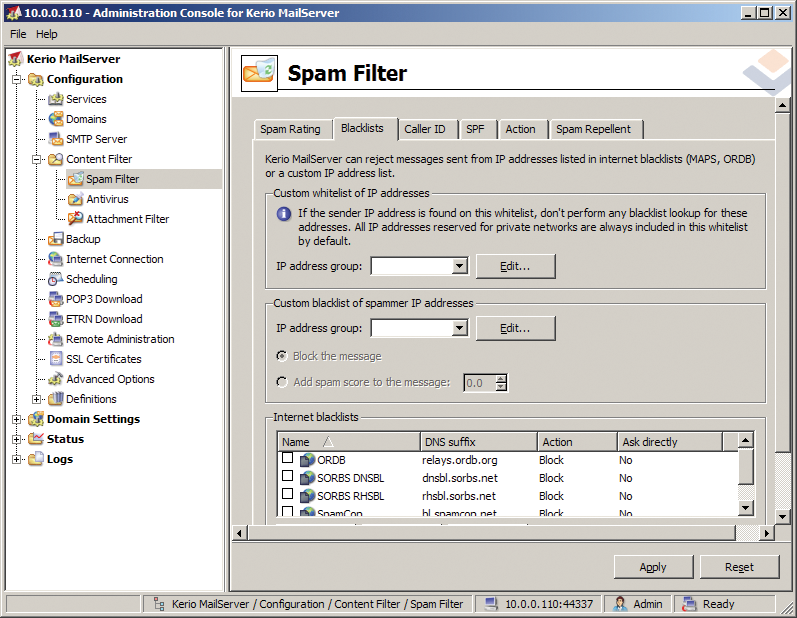
Task: Collapse the Content Filter tree node
Action: [37, 159]
